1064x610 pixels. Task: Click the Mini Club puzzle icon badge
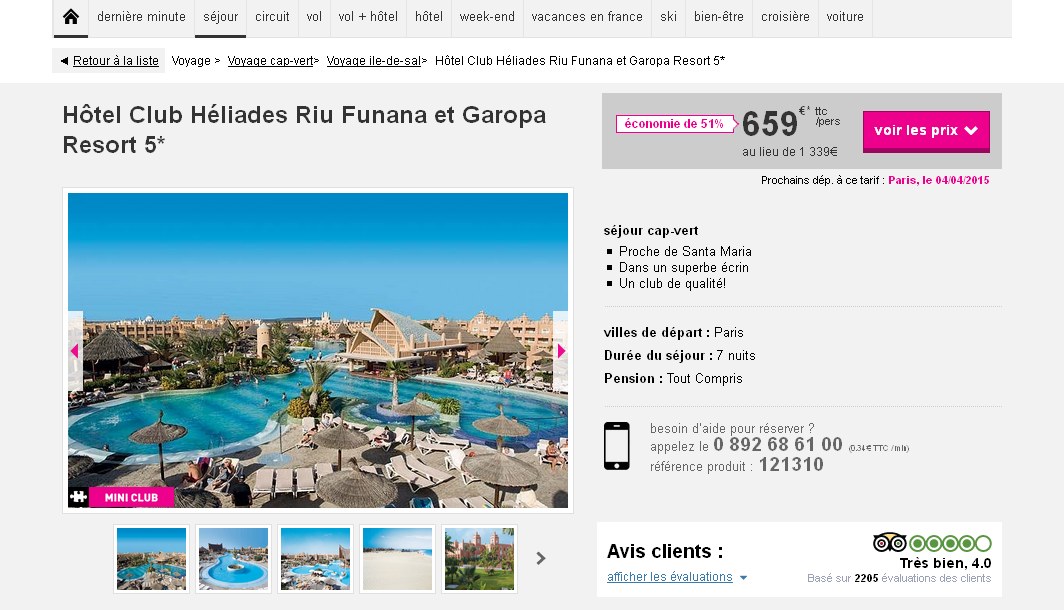pyautogui.click(x=79, y=497)
